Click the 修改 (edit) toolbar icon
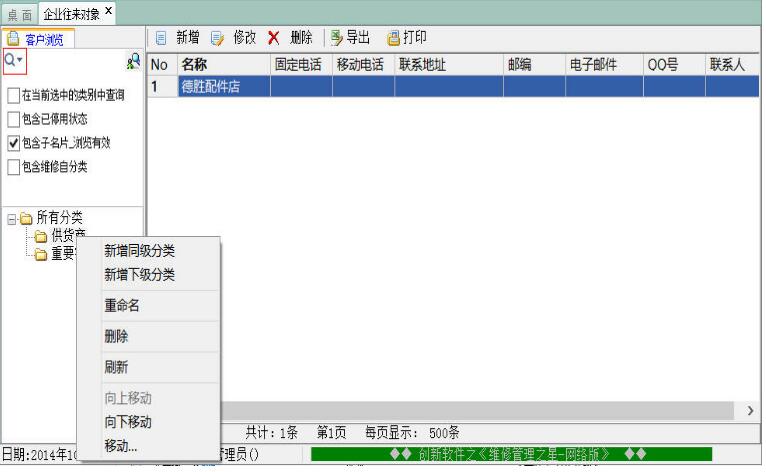This screenshot has width=766, height=472. 217,38
